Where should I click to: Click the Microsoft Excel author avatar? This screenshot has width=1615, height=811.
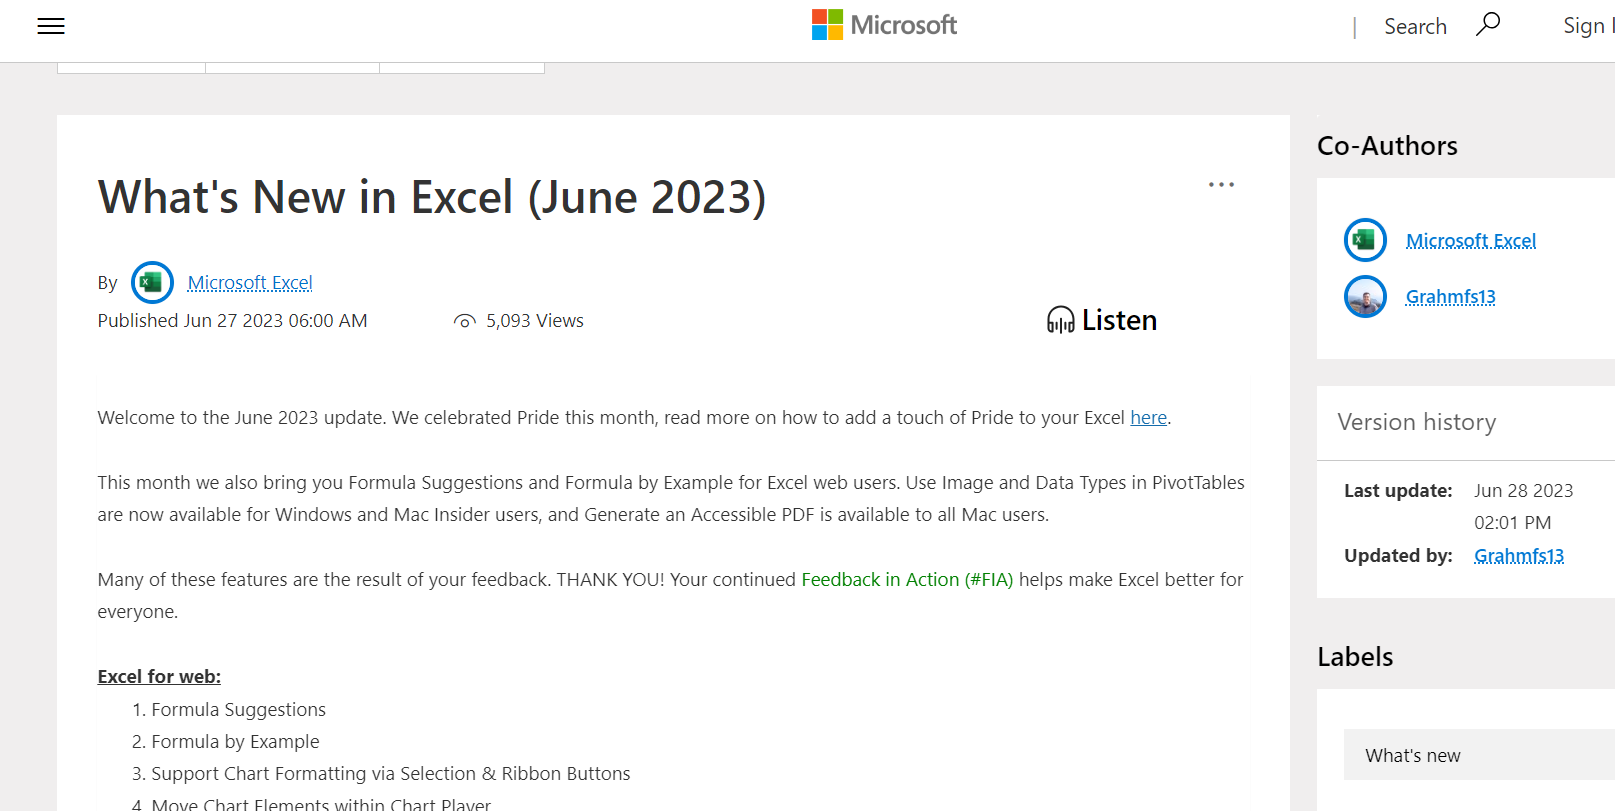152,283
